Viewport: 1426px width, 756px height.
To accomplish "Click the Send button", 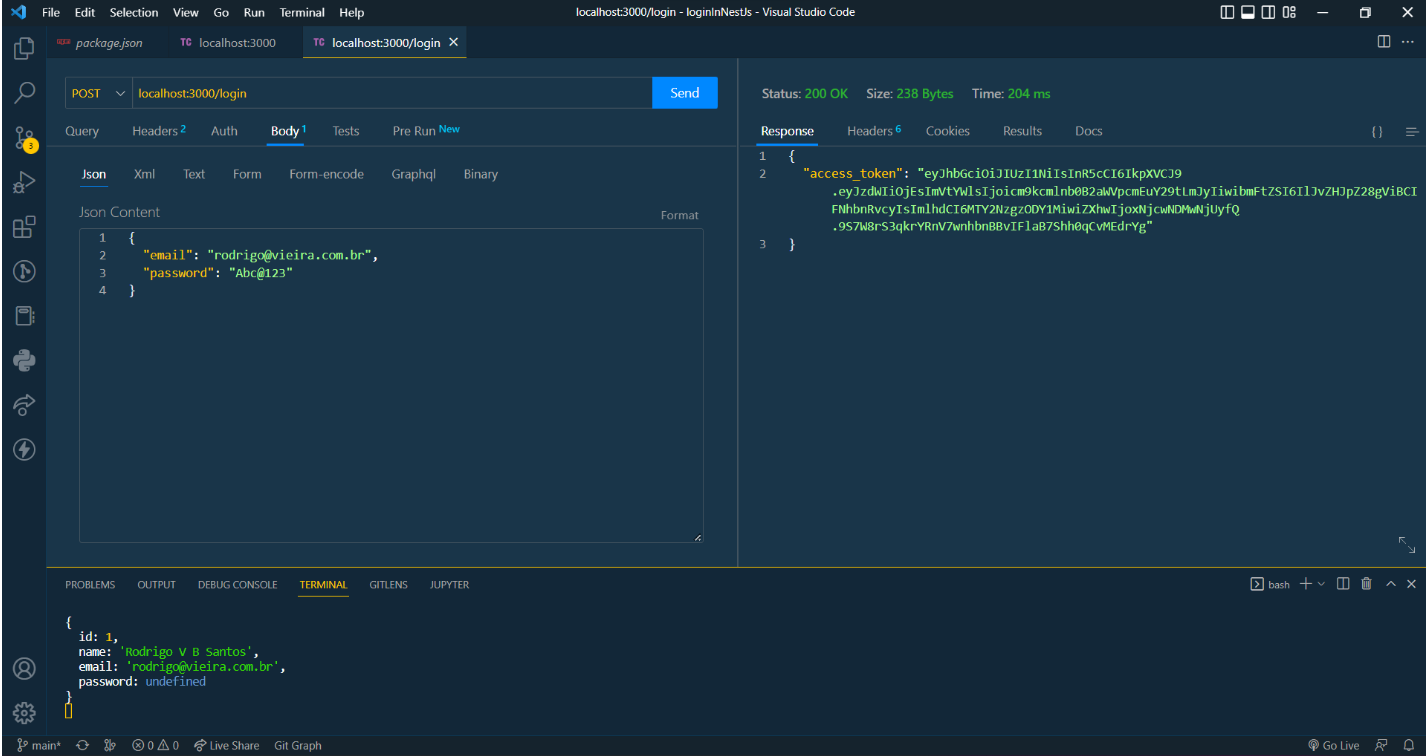I will point(684,92).
